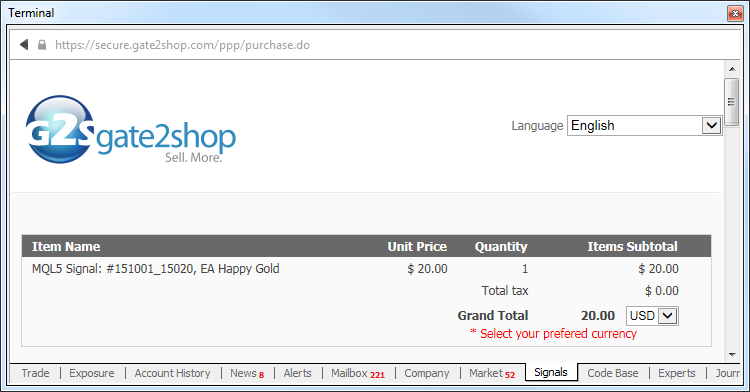Select the Alerts tab
Image resolution: width=750 pixels, height=392 pixels.
[297, 373]
